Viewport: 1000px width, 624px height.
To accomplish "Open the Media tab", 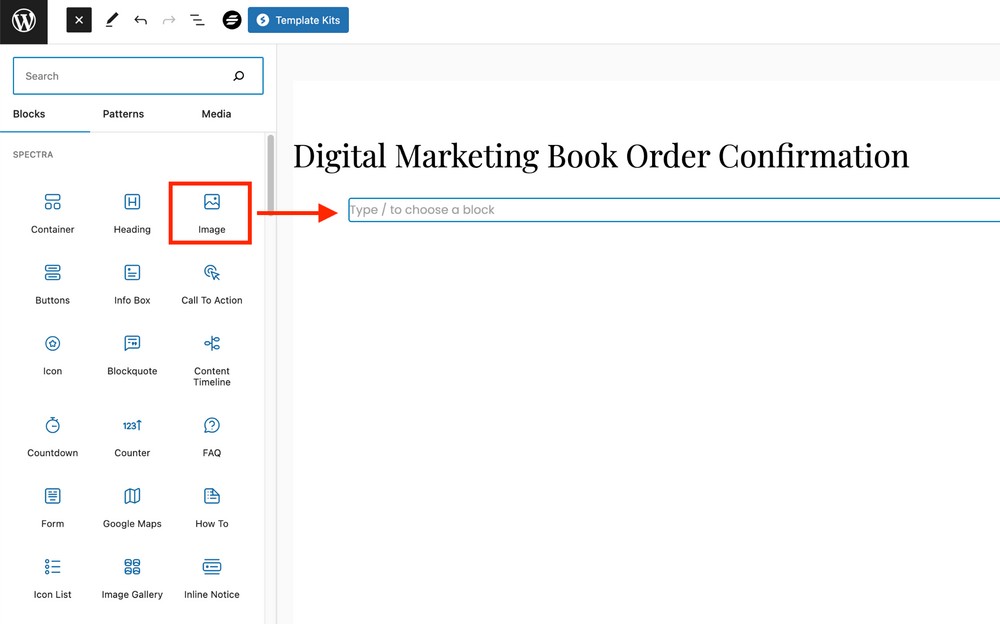I will (x=215, y=113).
